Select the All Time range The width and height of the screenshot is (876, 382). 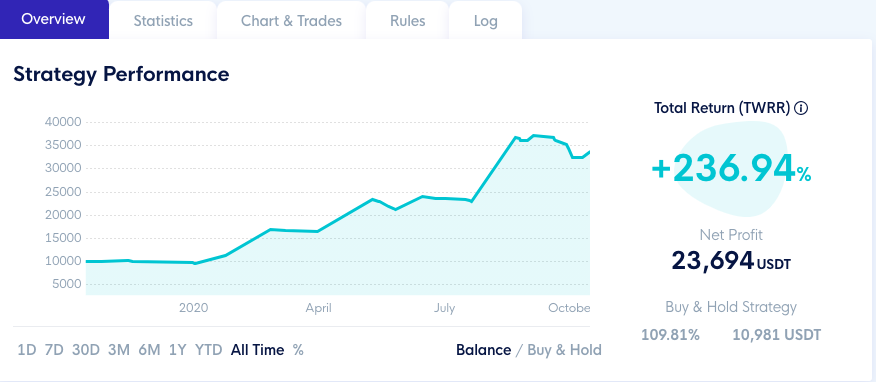click(x=258, y=350)
